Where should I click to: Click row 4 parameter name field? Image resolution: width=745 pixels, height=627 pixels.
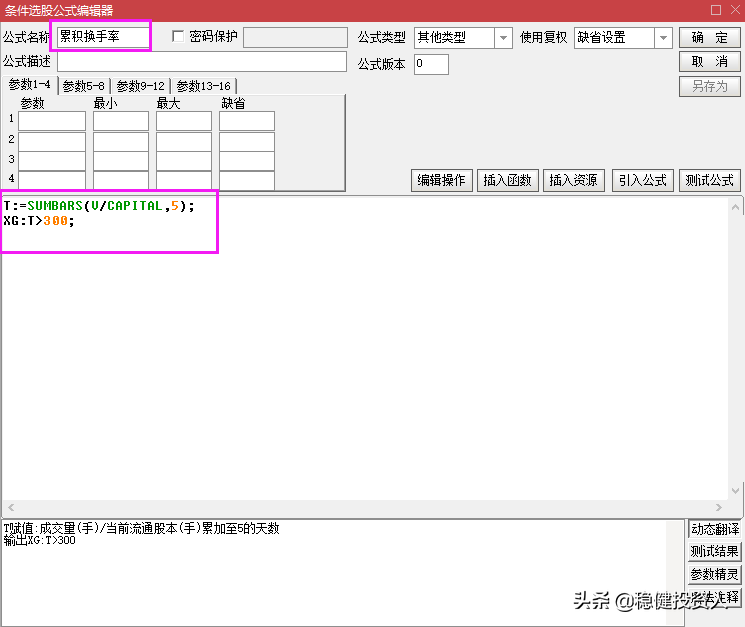point(52,181)
